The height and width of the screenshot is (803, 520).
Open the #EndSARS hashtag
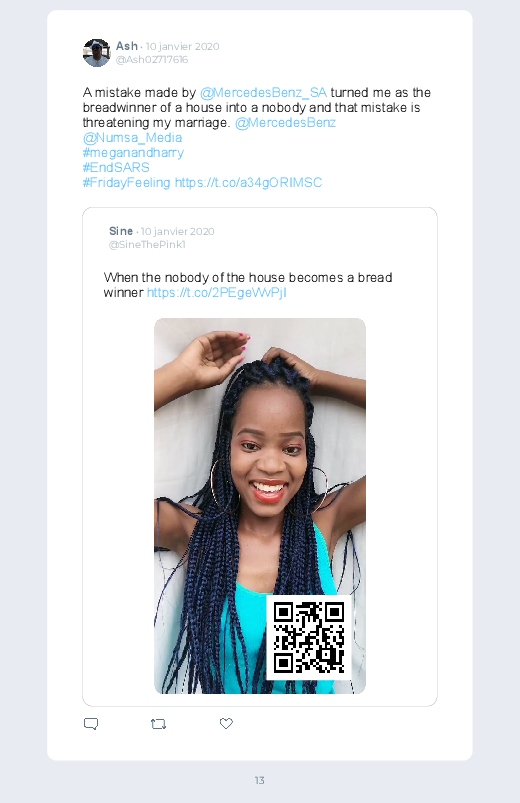point(116,167)
